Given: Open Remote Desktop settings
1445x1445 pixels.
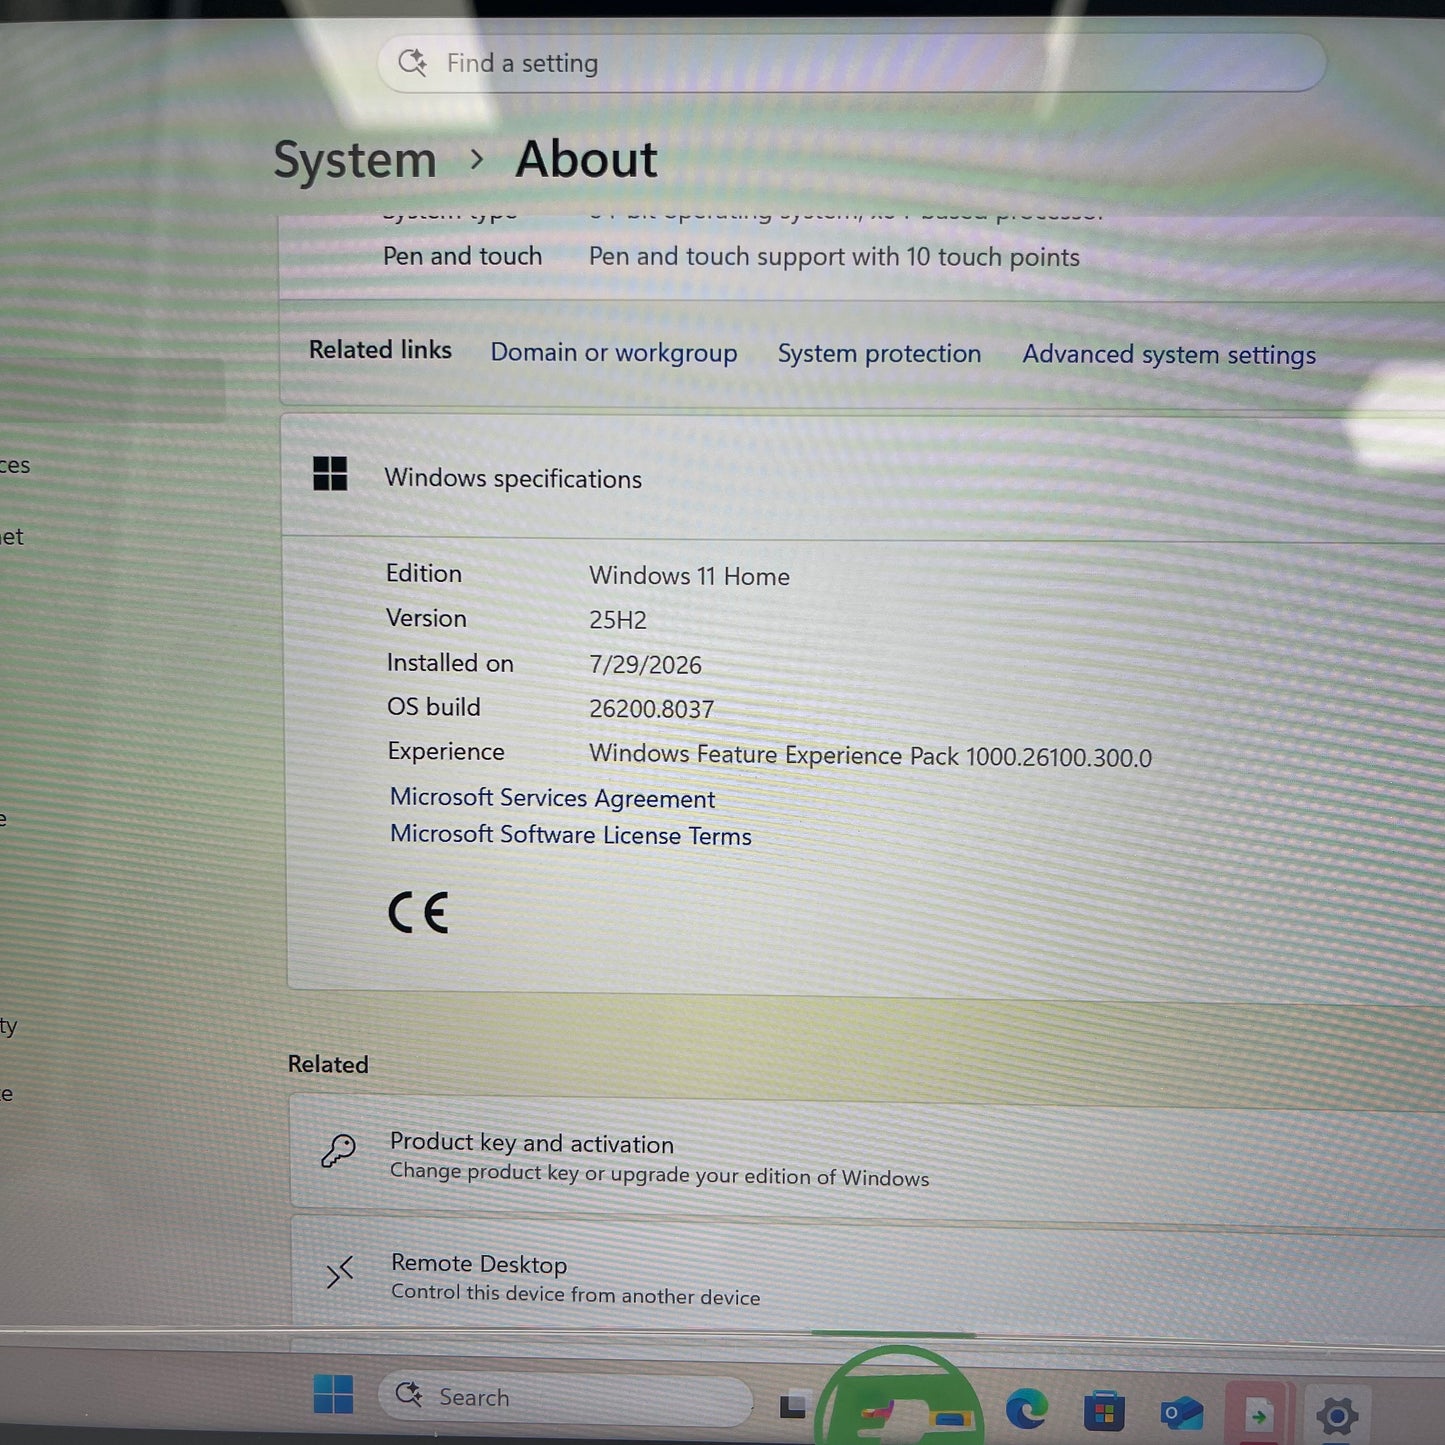Looking at the screenshot, I should 868,1277.
